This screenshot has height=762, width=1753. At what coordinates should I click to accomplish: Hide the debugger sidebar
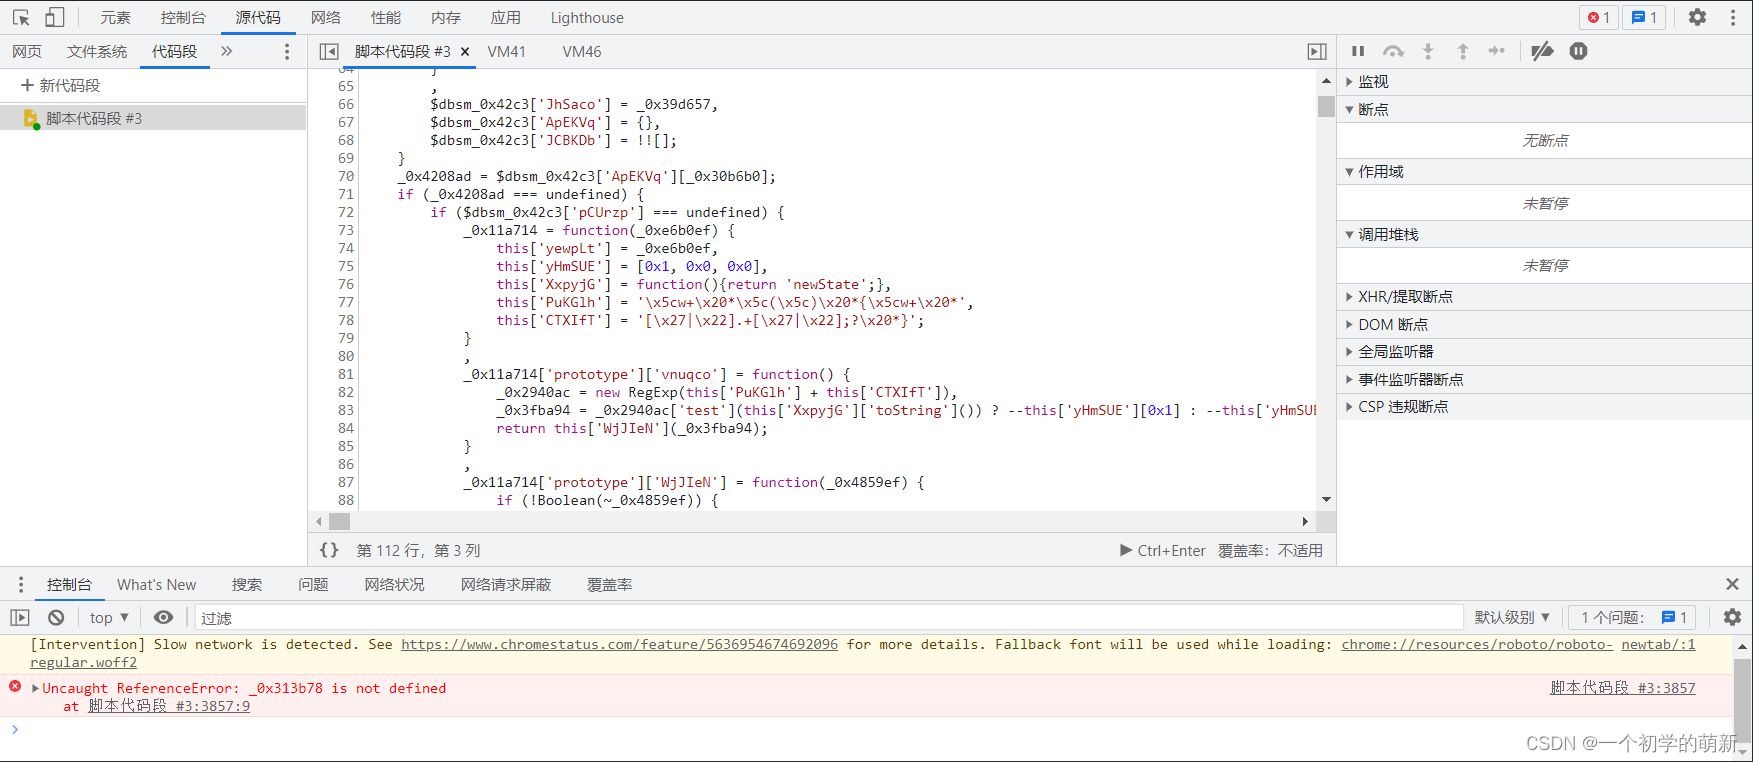1317,51
